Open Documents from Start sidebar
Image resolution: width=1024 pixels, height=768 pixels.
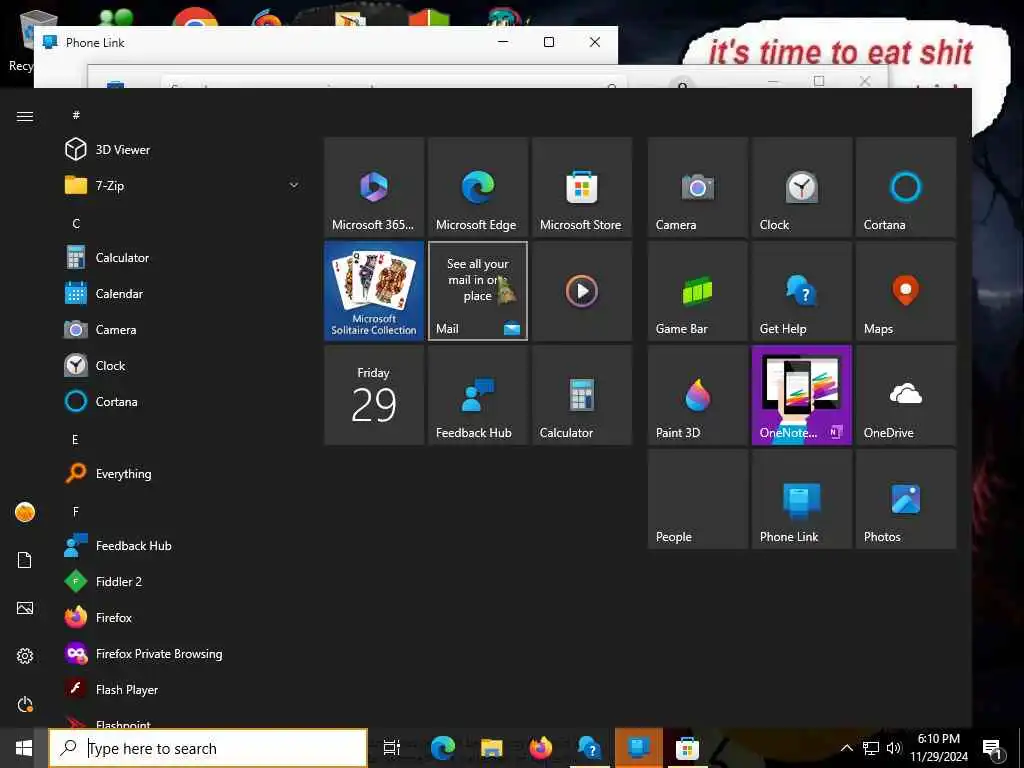tap(25, 560)
